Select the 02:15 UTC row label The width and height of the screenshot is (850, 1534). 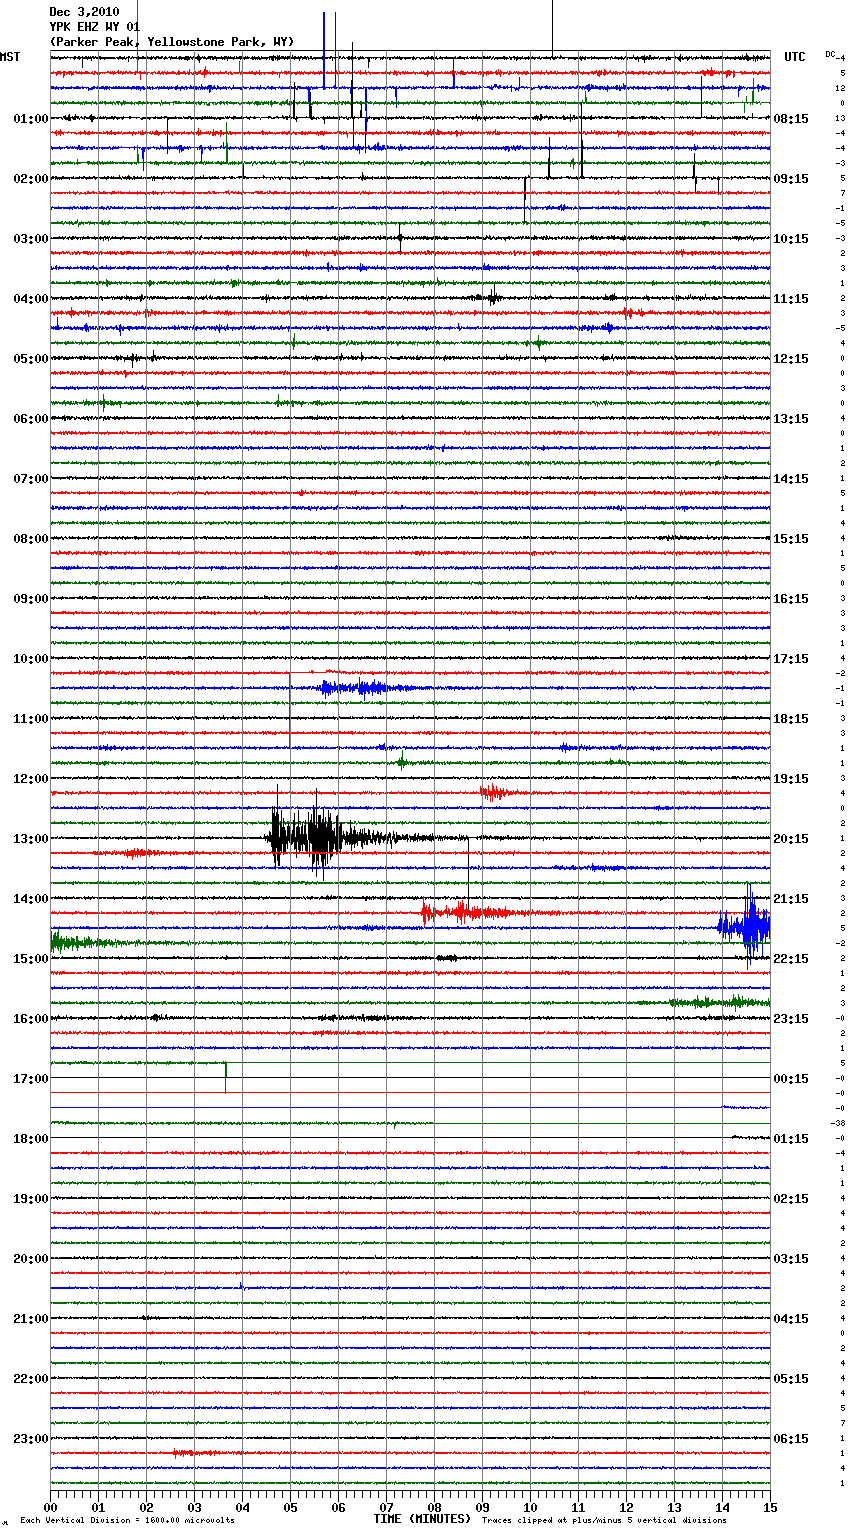click(x=791, y=1199)
